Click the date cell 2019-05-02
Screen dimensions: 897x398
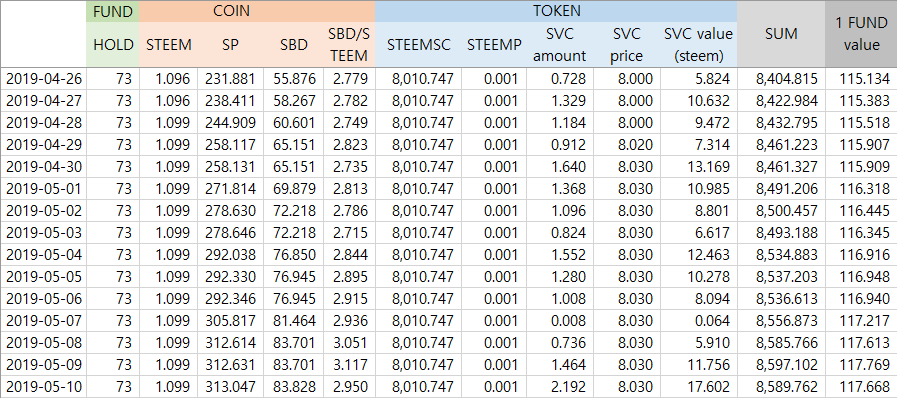click(x=43, y=210)
